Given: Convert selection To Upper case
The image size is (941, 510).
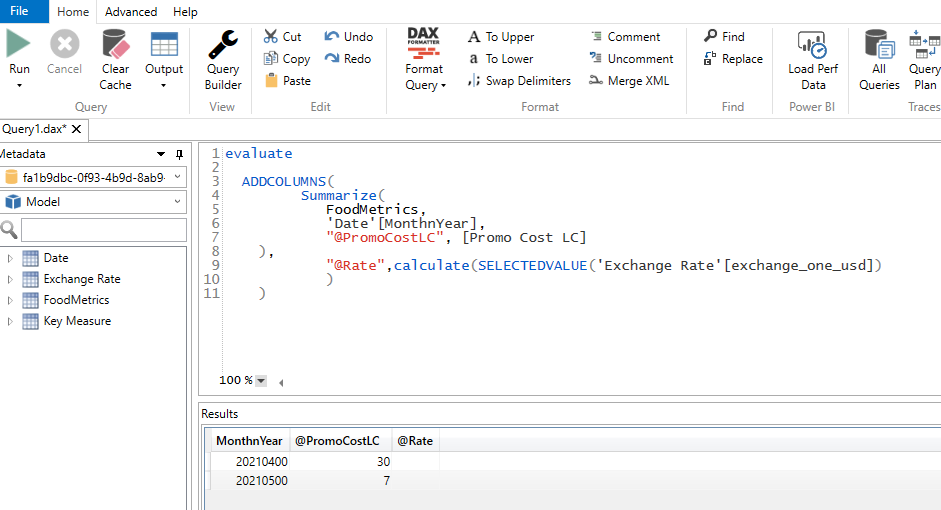Looking at the screenshot, I should (501, 37).
